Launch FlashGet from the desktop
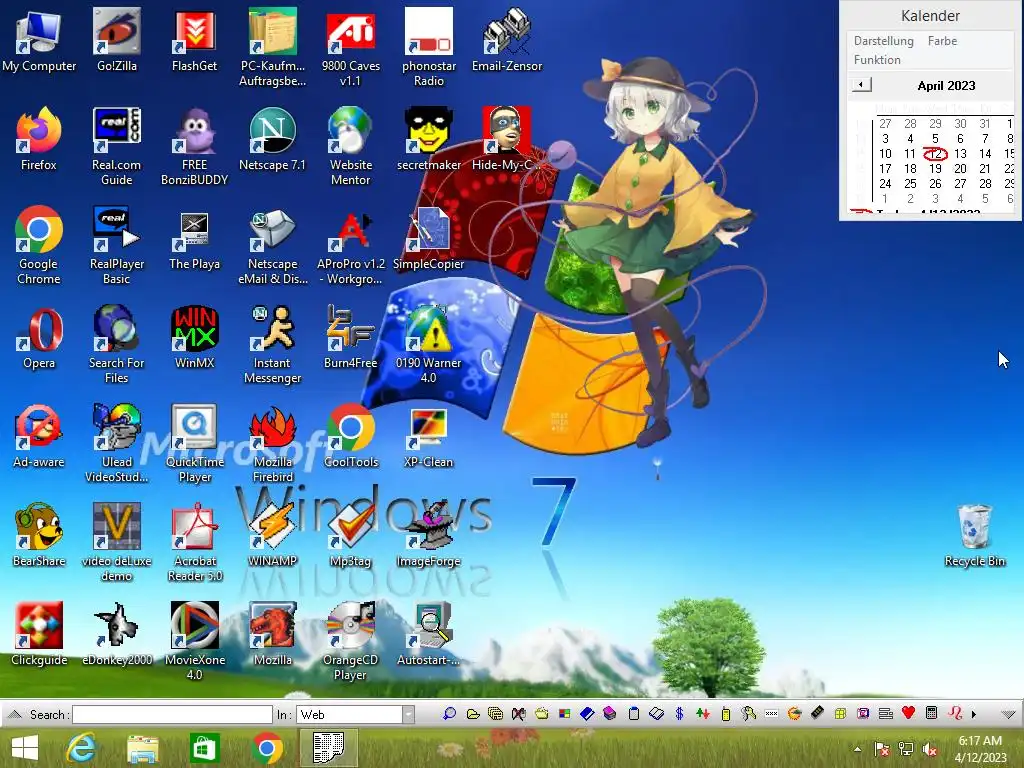This screenshot has width=1024, height=768. point(195,39)
